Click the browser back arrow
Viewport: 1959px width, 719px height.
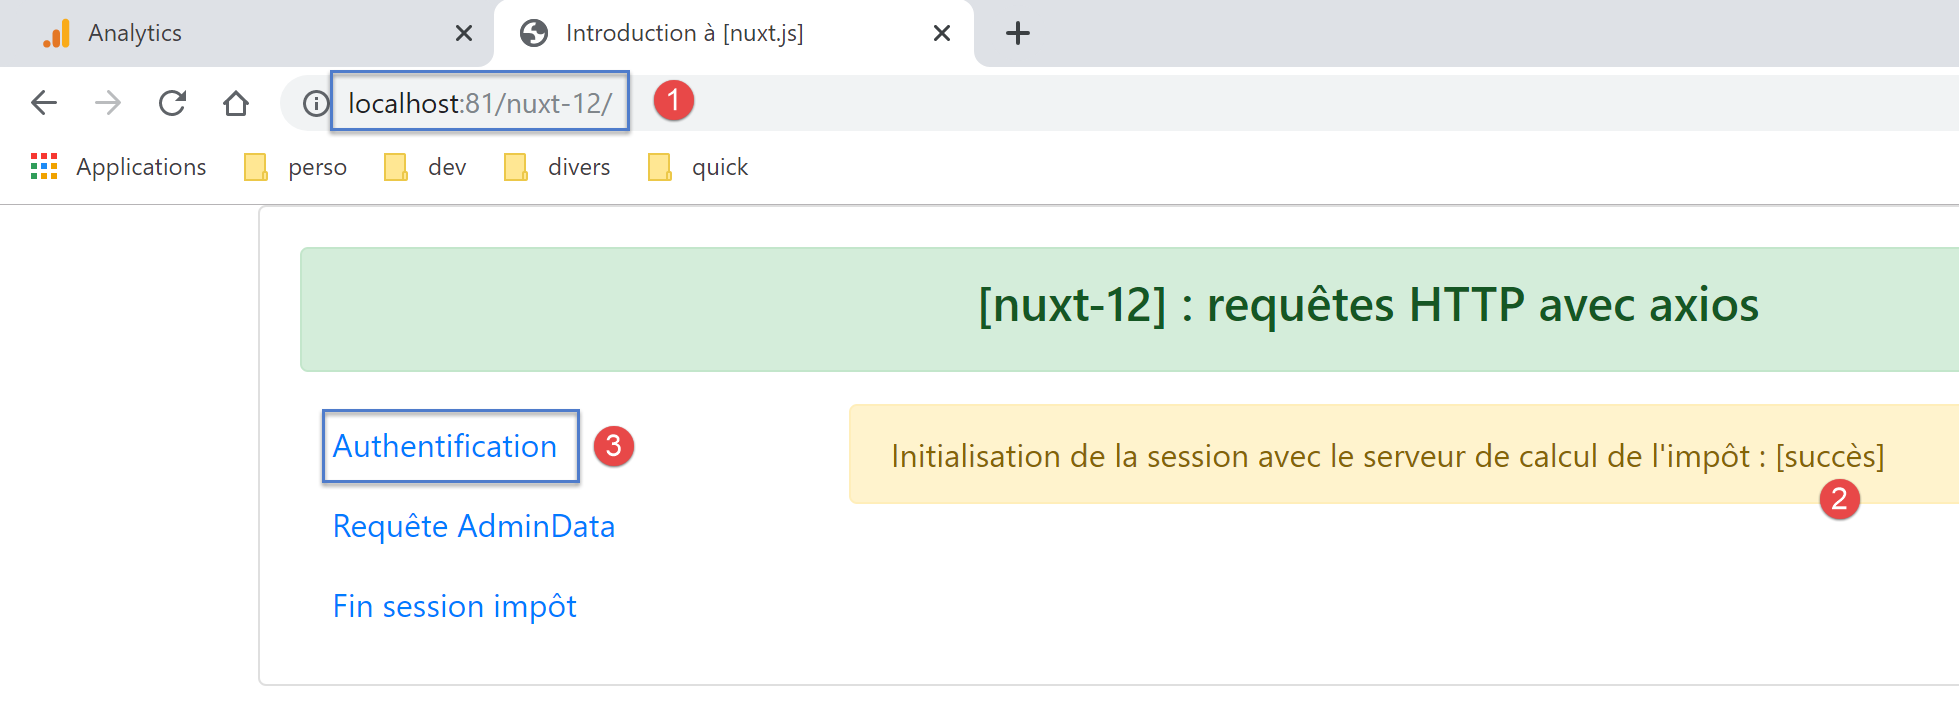click(44, 103)
